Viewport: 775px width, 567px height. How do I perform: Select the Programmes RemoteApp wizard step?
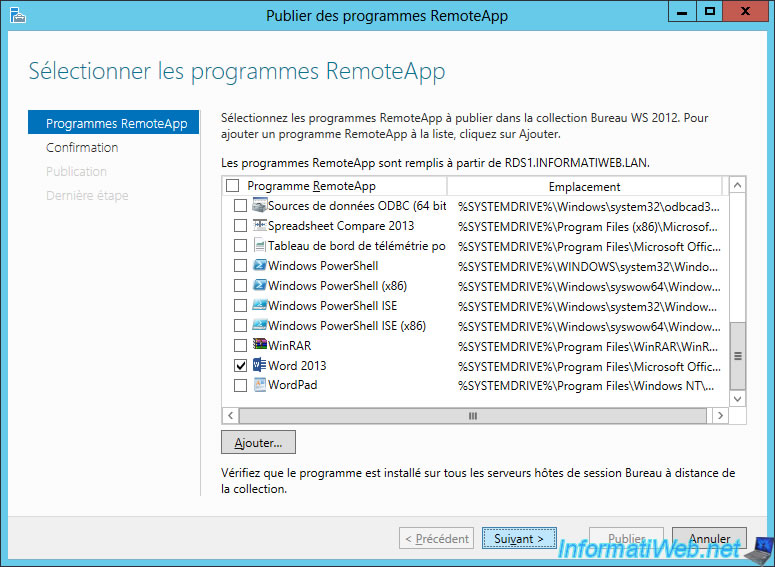click(116, 124)
